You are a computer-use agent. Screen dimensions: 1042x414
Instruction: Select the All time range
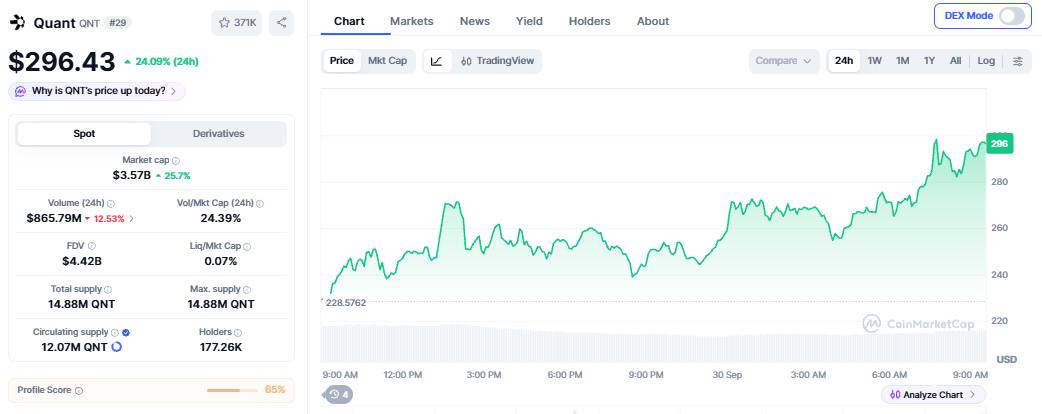tap(956, 61)
